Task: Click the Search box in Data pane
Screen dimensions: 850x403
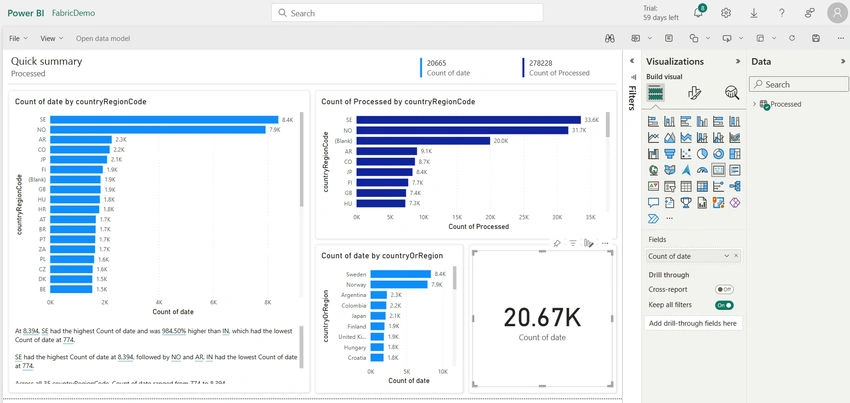Action: click(x=799, y=84)
